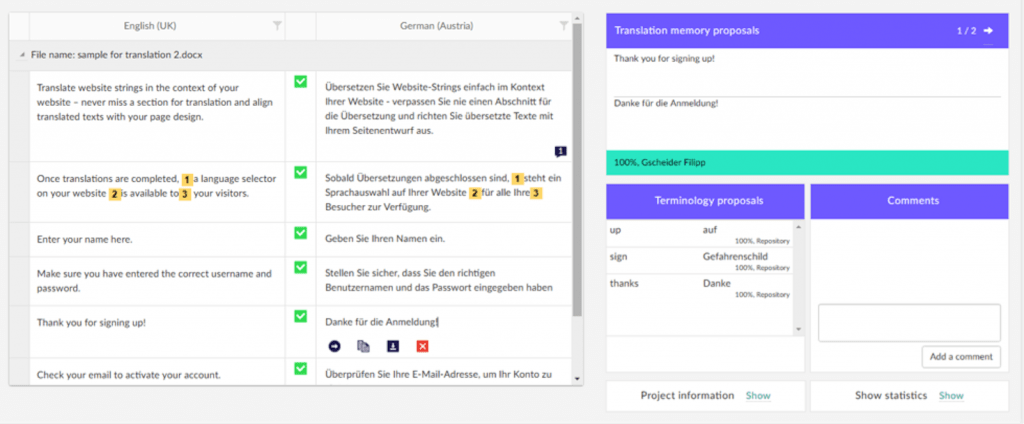This screenshot has height=424, width=1024.
Task: Click the '1 / 2' proposal counter
Action: [967, 31]
